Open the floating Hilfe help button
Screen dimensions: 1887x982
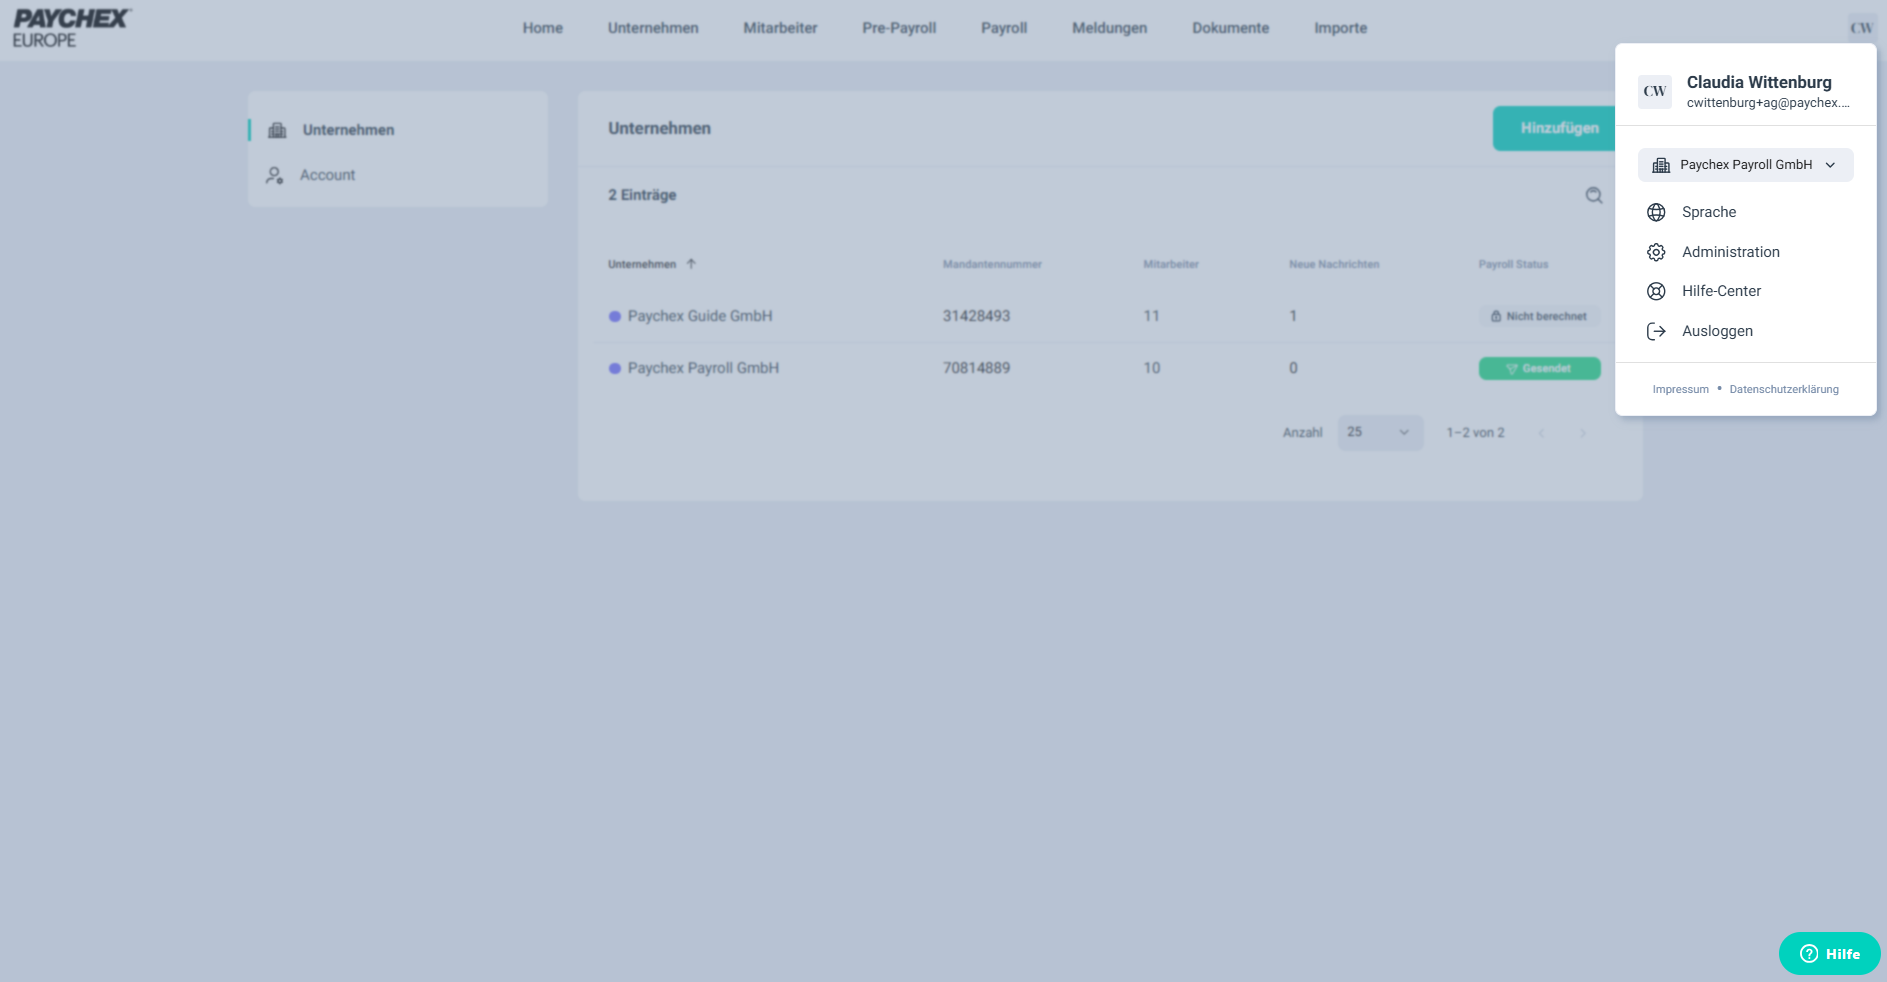coord(1829,953)
